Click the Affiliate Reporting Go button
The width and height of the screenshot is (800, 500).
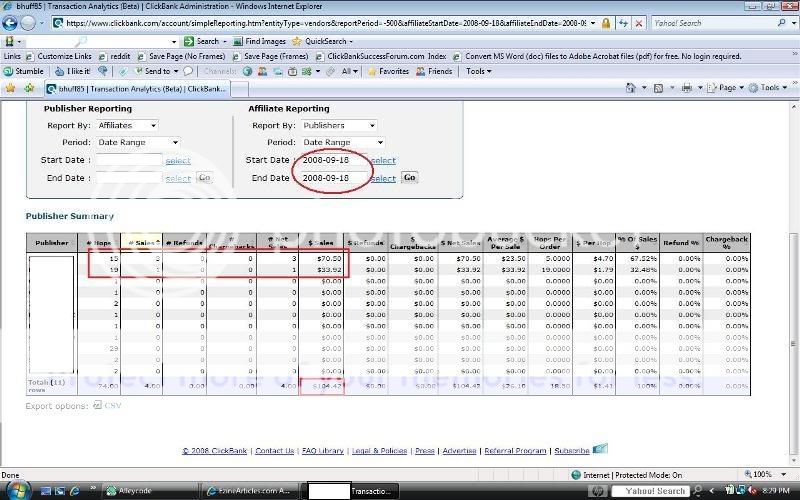point(410,178)
